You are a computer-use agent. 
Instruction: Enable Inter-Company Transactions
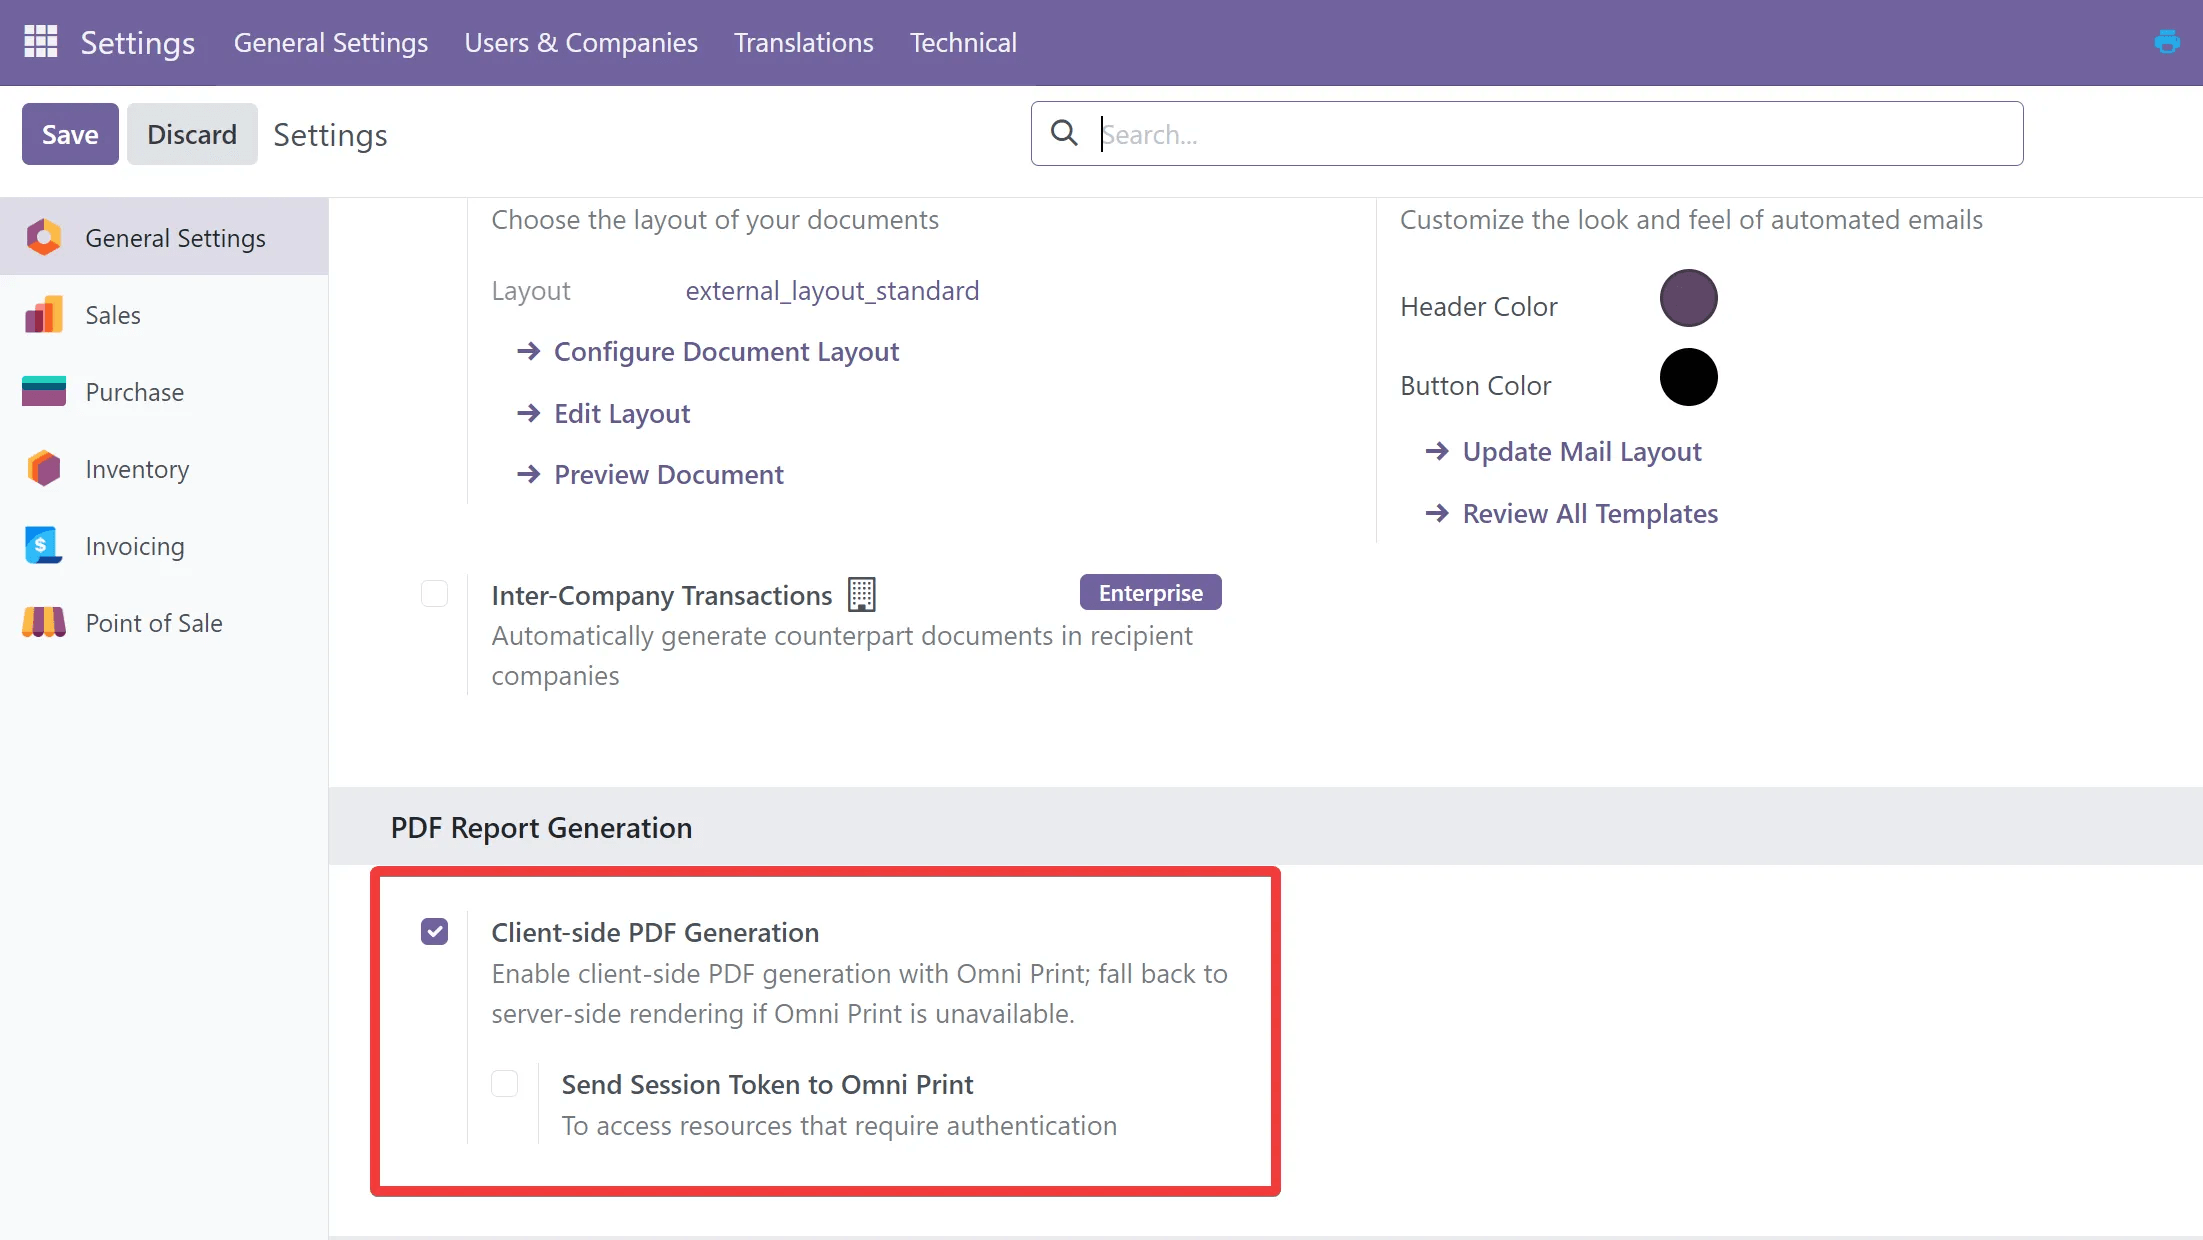434,593
